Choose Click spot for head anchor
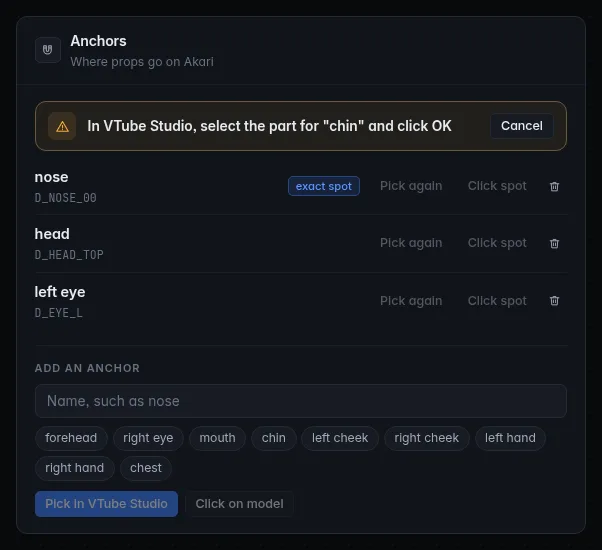This screenshot has height=550, width=602. (x=497, y=243)
